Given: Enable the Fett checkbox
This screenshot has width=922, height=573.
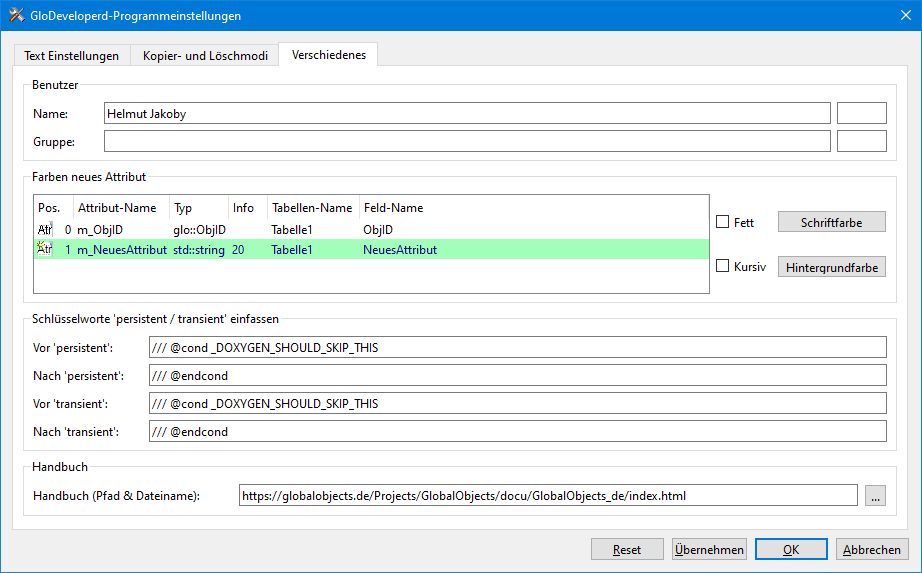Looking at the screenshot, I should (723, 222).
